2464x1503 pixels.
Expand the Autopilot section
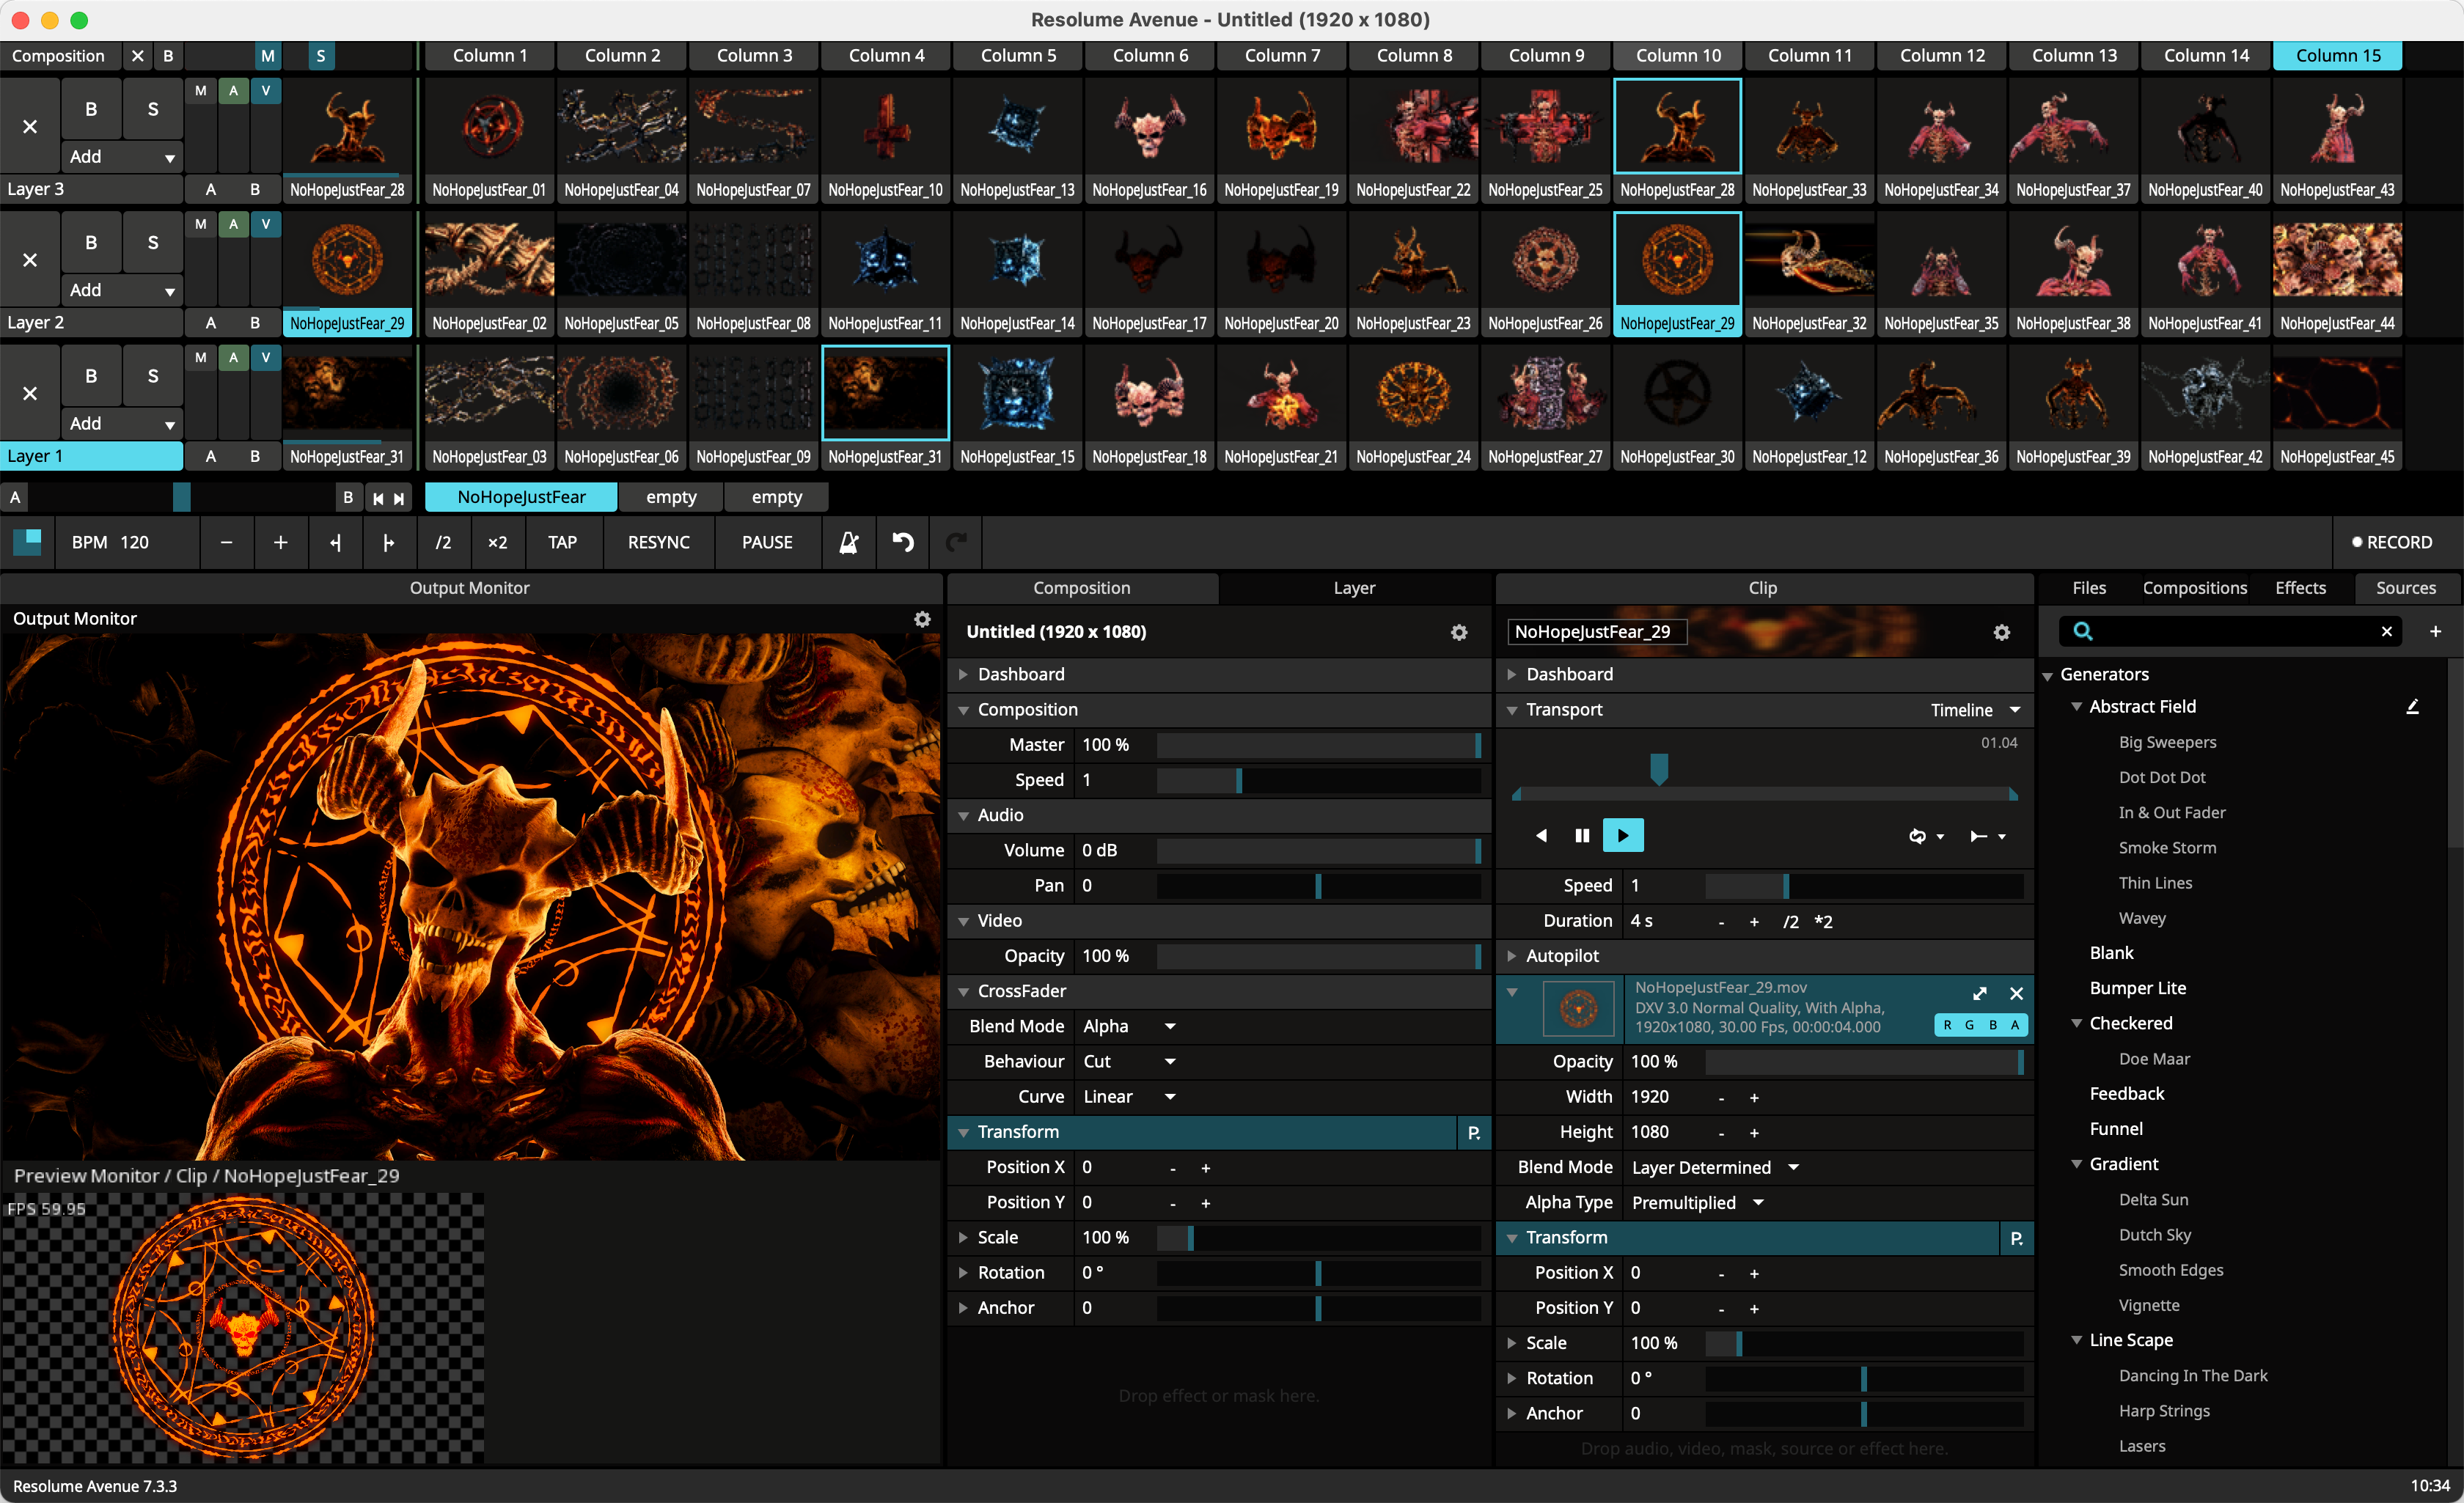(1513, 956)
